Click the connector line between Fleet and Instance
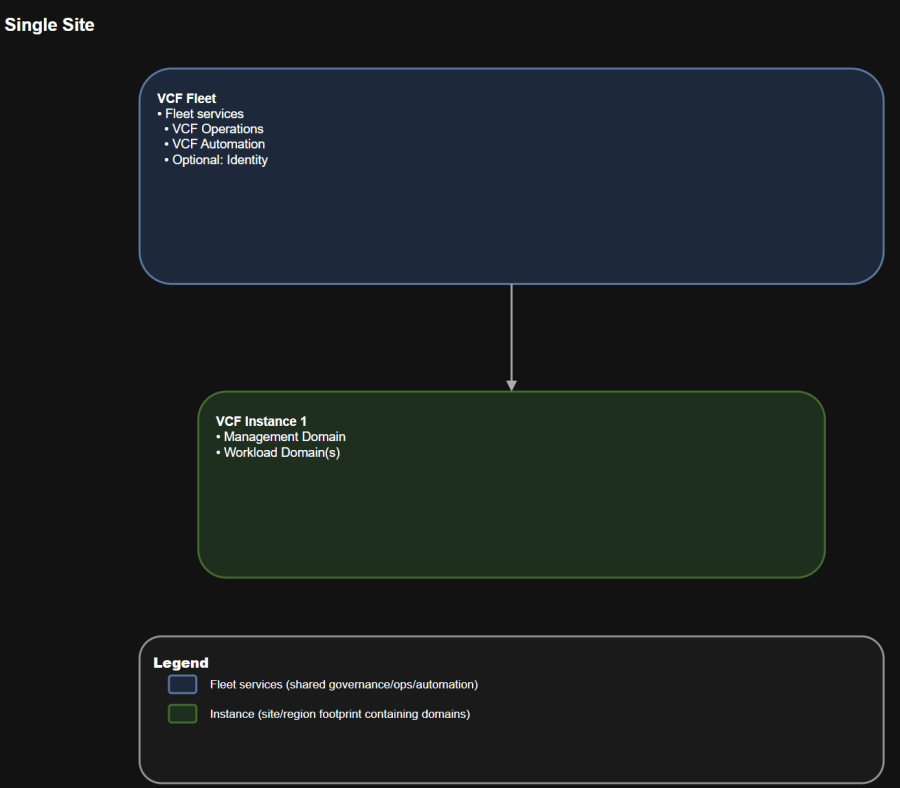 tap(511, 330)
